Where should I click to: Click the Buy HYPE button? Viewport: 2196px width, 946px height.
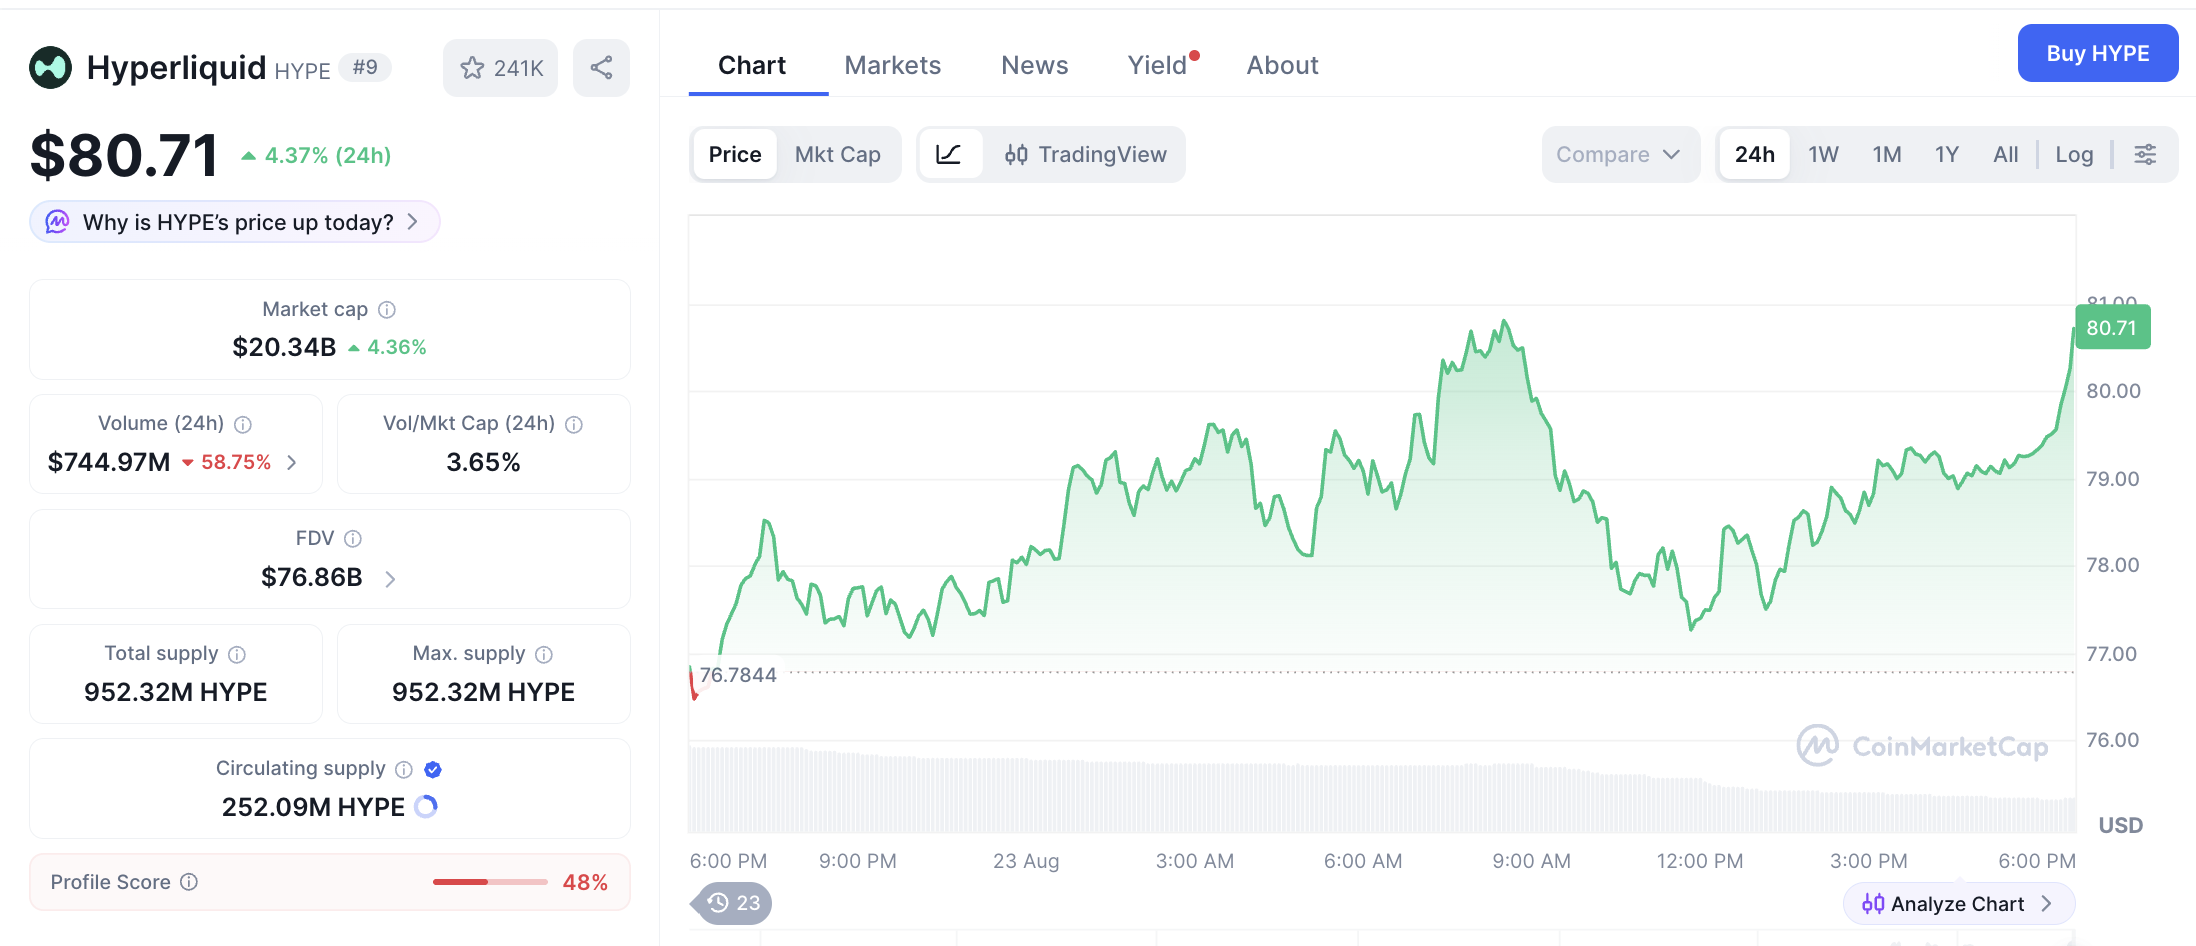(2098, 53)
